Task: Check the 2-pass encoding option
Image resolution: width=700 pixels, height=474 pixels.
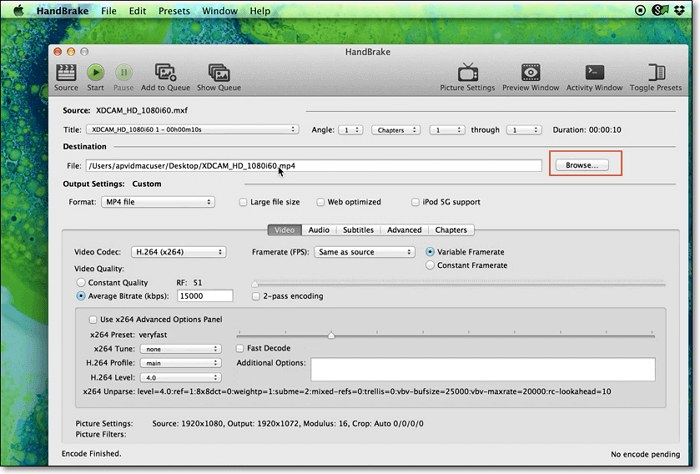Action: click(257, 296)
